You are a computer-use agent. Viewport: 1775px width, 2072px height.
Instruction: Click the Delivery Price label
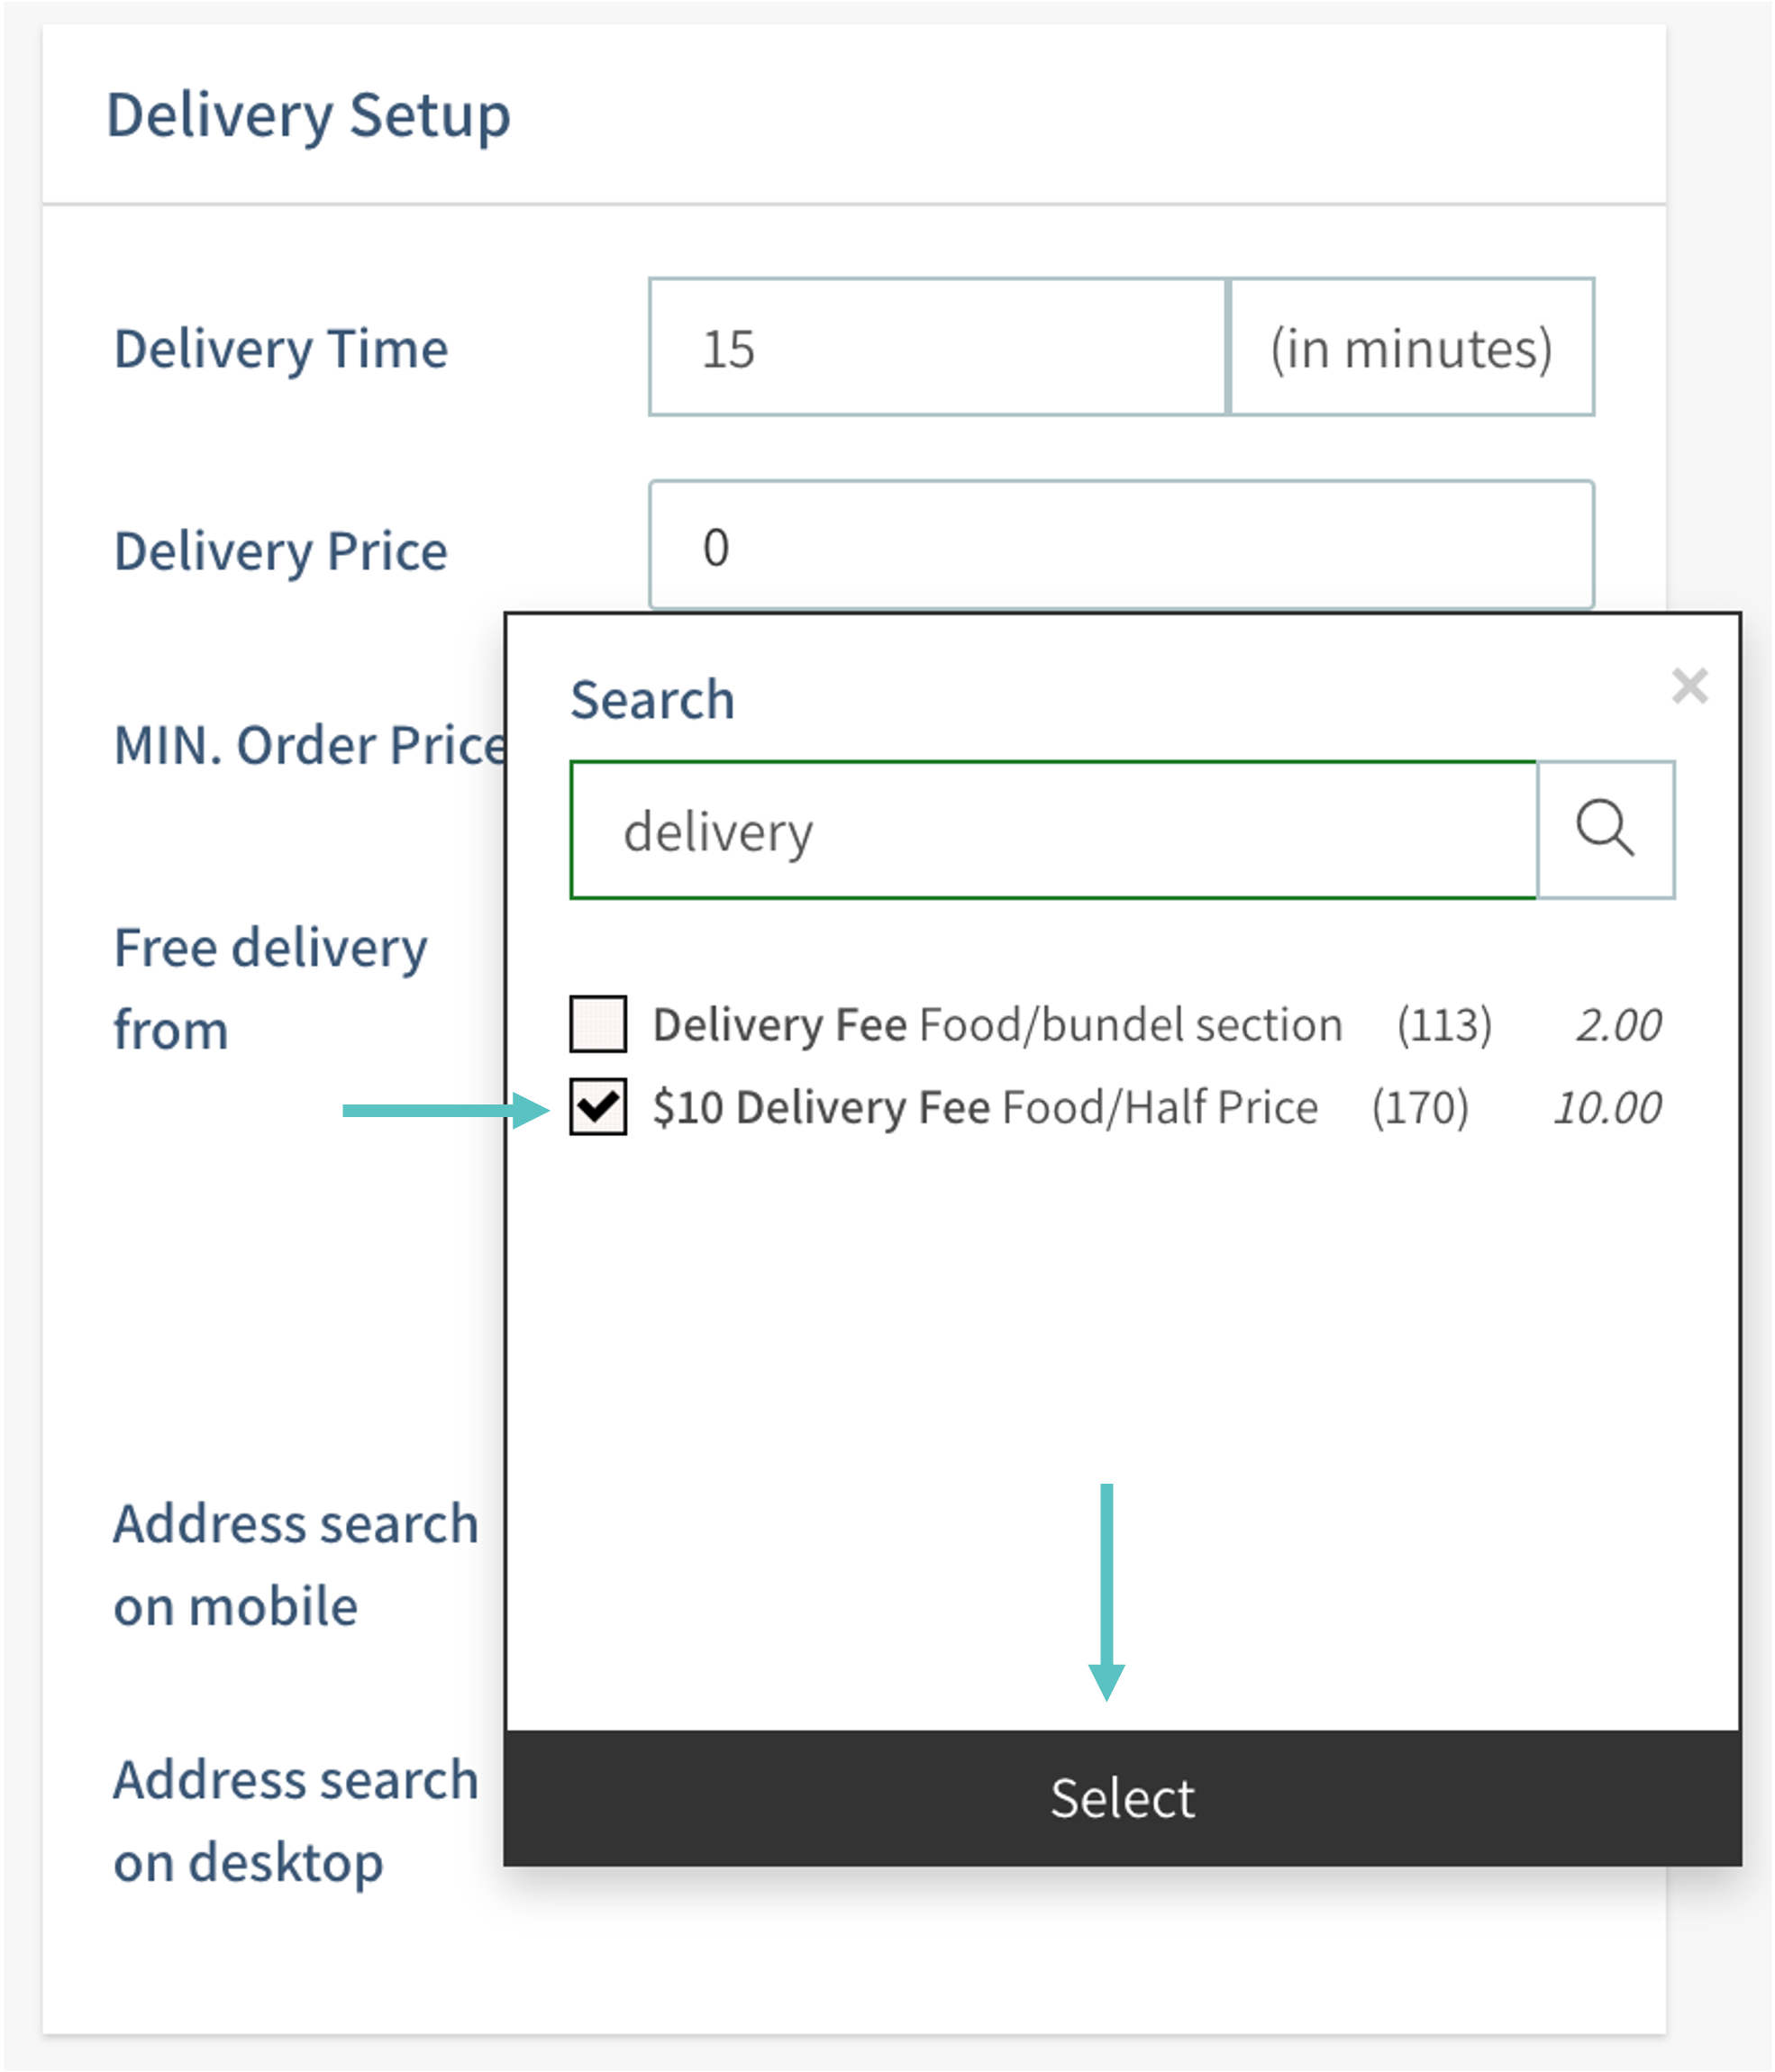click(x=281, y=551)
